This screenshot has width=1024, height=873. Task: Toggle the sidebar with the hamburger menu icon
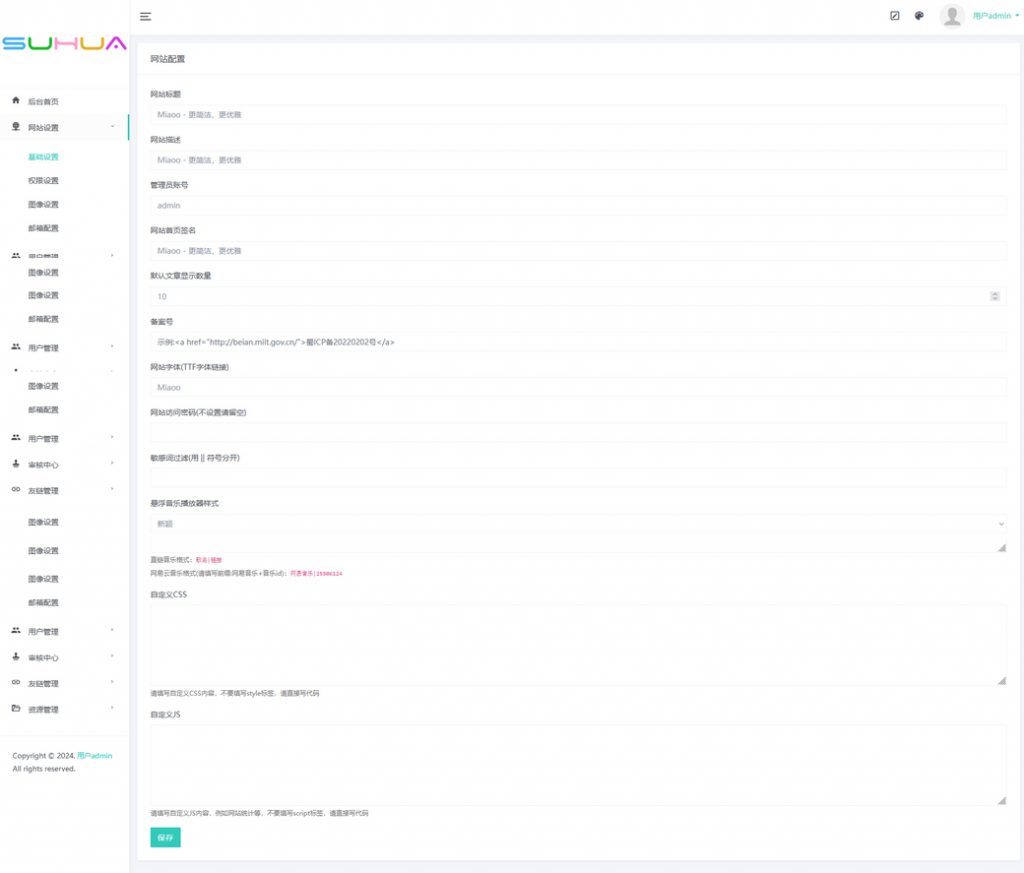[145, 16]
